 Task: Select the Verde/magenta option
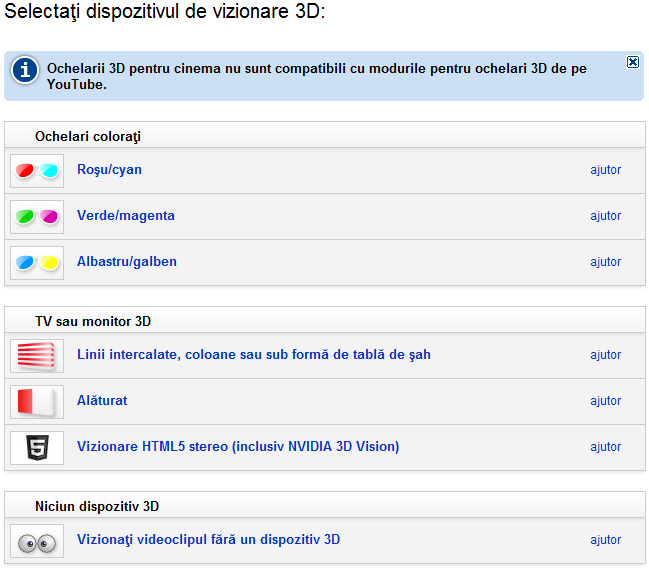(126, 216)
